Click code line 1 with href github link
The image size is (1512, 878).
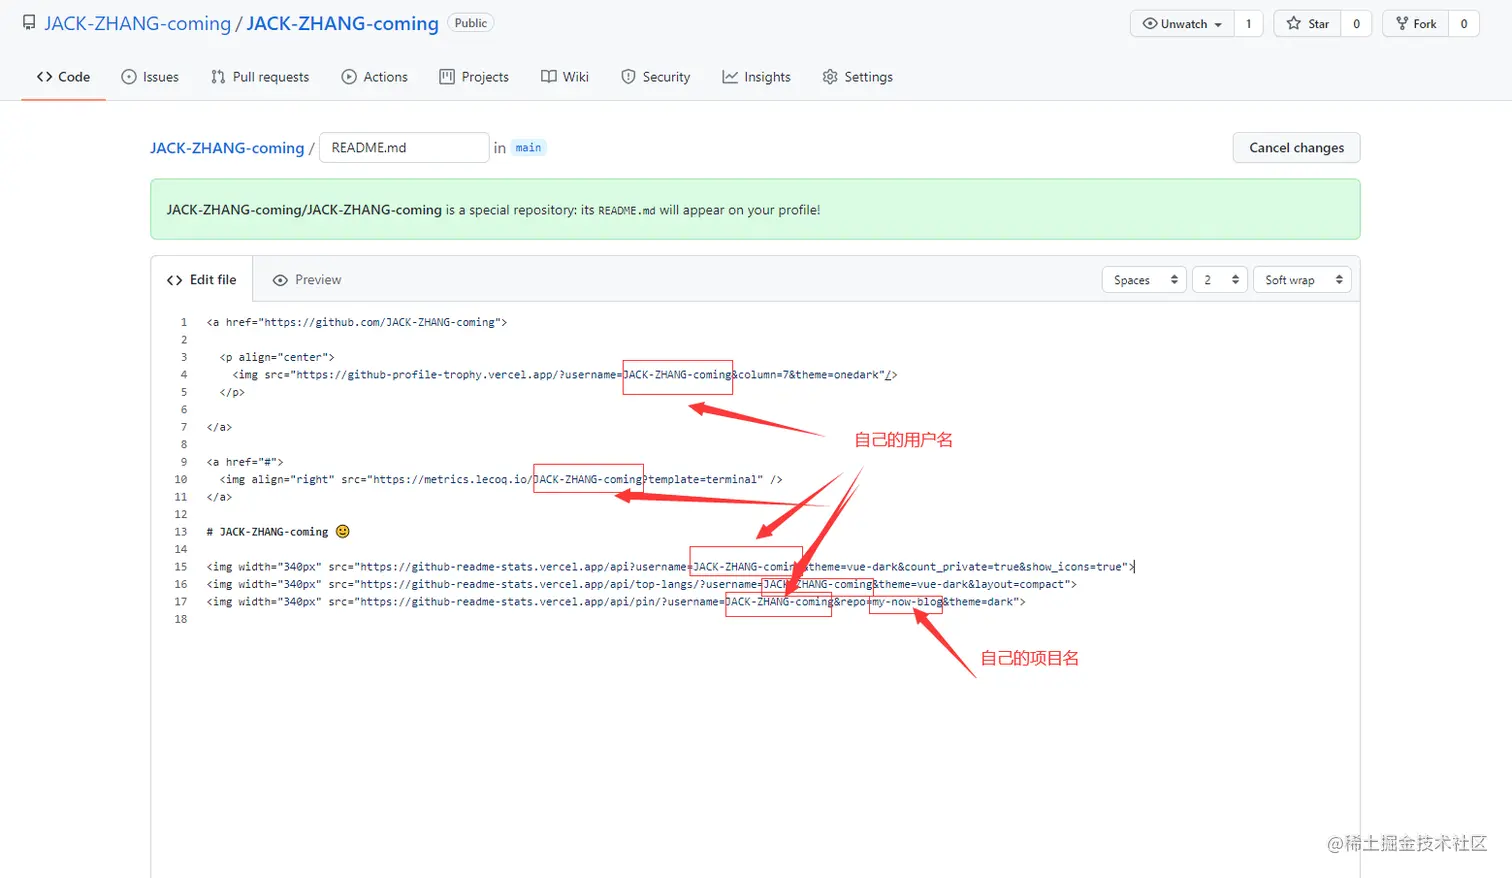357,322
